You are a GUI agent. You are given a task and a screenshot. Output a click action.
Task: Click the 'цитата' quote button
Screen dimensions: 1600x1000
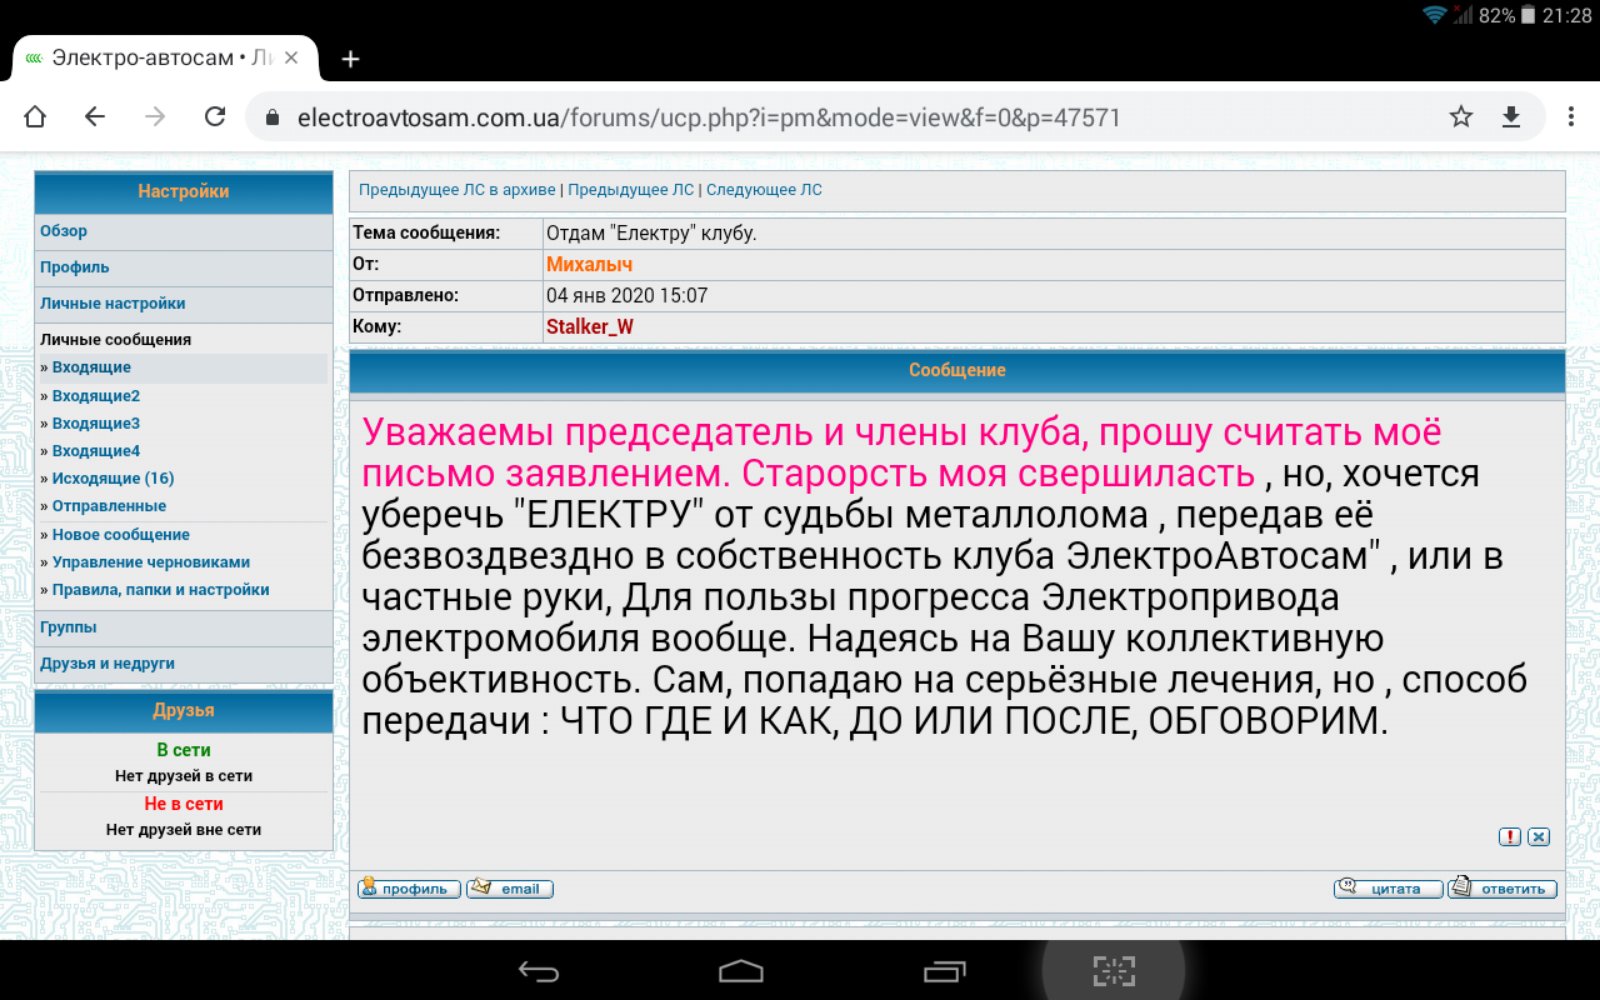point(1388,888)
